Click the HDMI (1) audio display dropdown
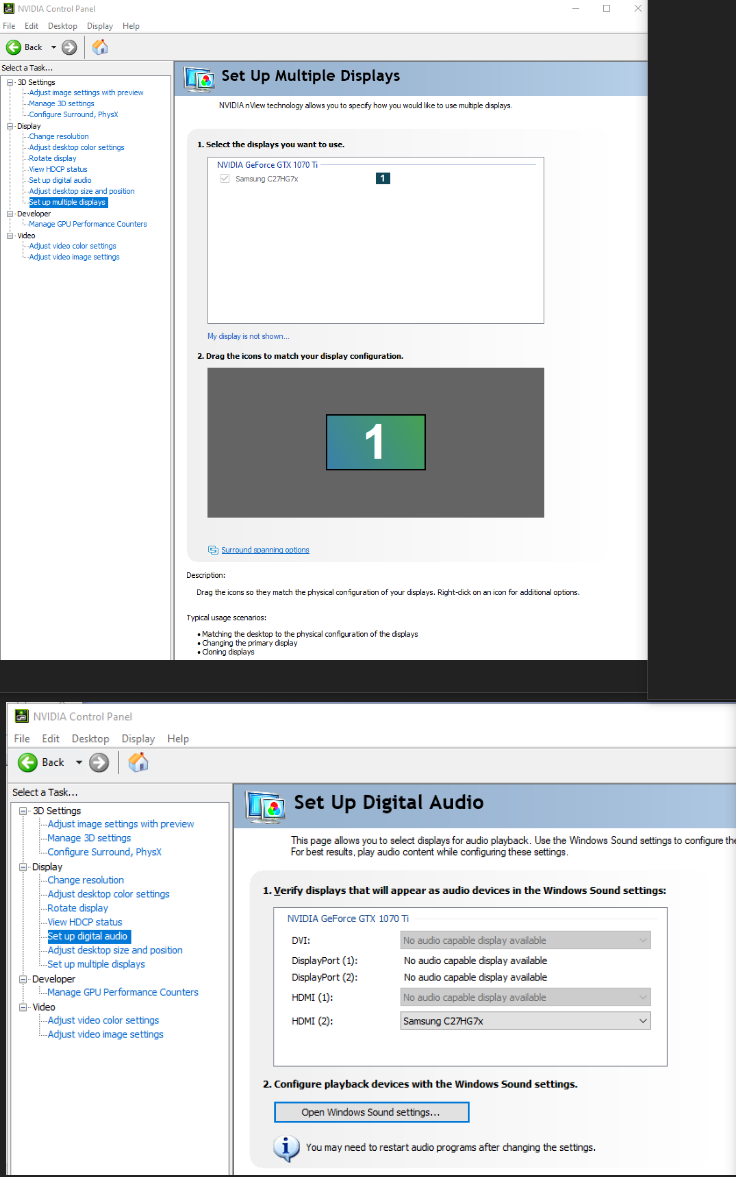Image resolution: width=736 pixels, height=1177 pixels. [x=525, y=997]
